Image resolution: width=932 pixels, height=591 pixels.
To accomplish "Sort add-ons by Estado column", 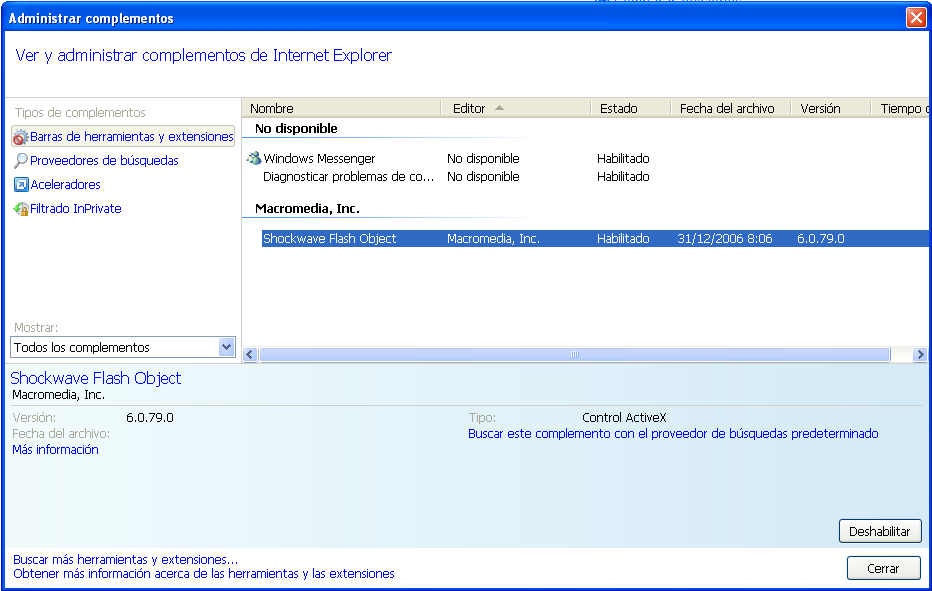I will tap(618, 108).
